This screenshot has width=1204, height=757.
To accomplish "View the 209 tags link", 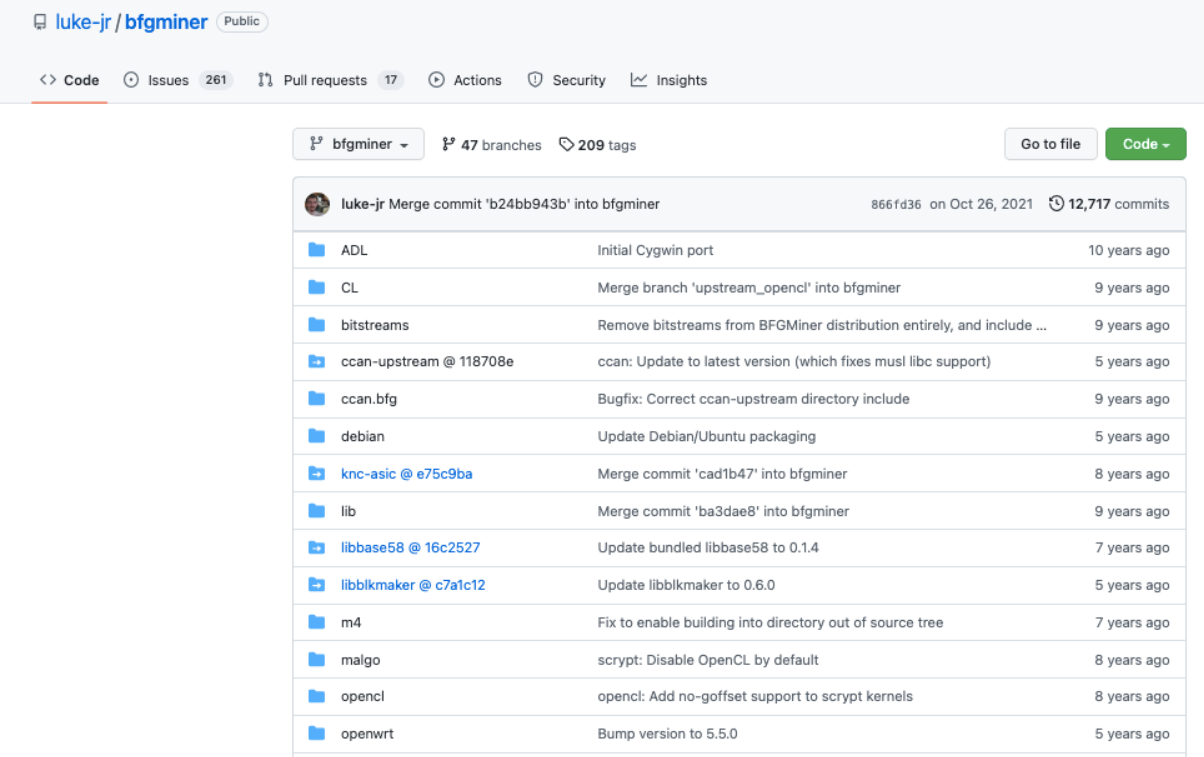I will [597, 145].
